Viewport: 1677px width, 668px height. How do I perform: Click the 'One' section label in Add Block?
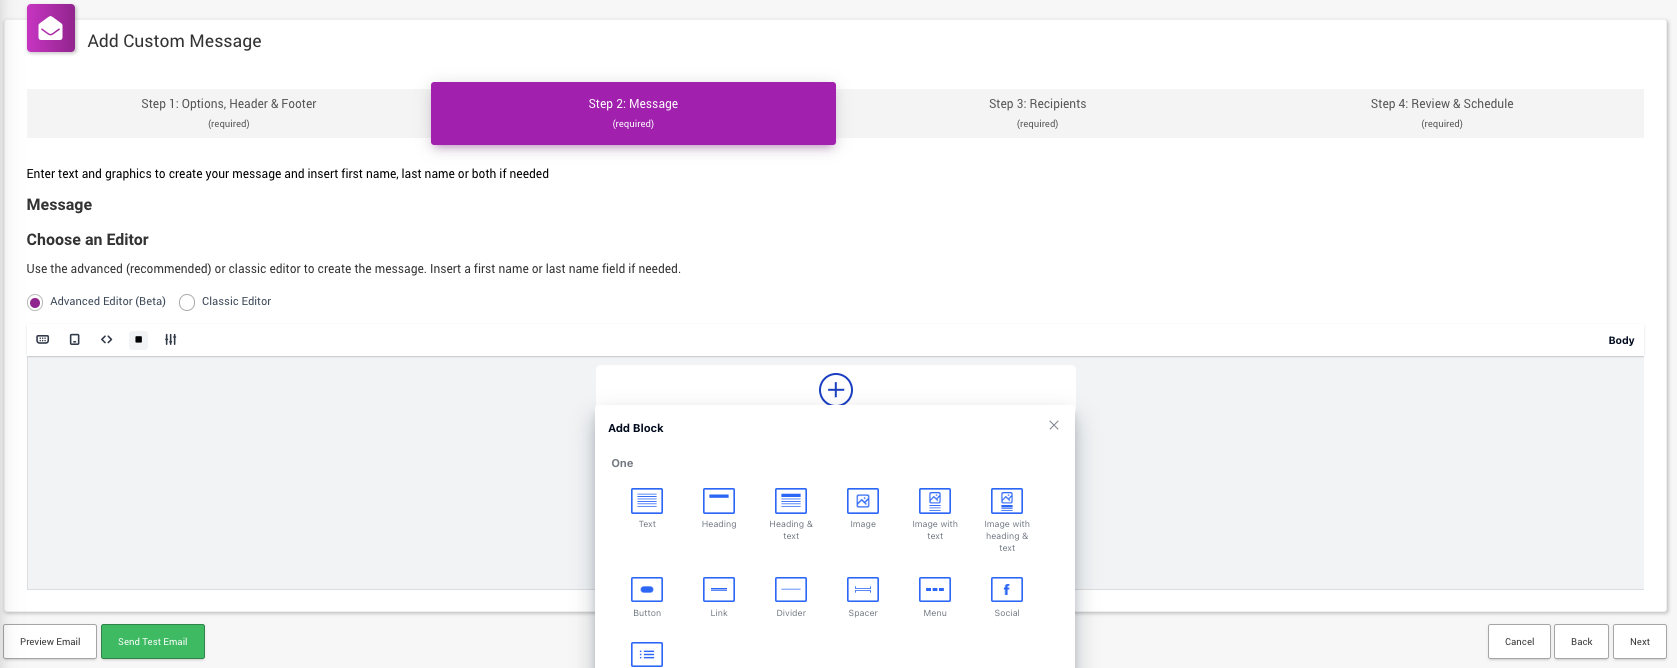(622, 463)
